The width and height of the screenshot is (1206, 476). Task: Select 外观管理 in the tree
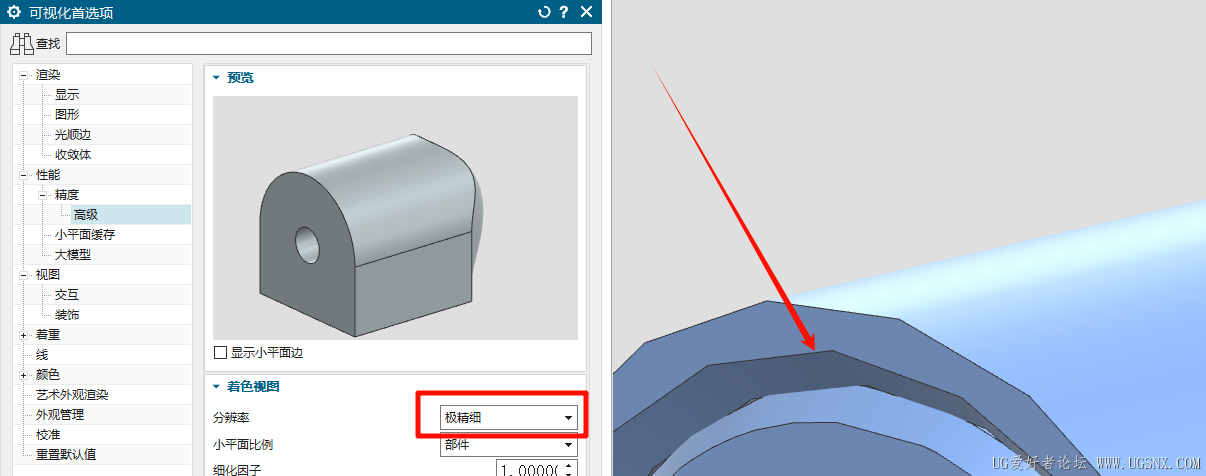point(60,414)
